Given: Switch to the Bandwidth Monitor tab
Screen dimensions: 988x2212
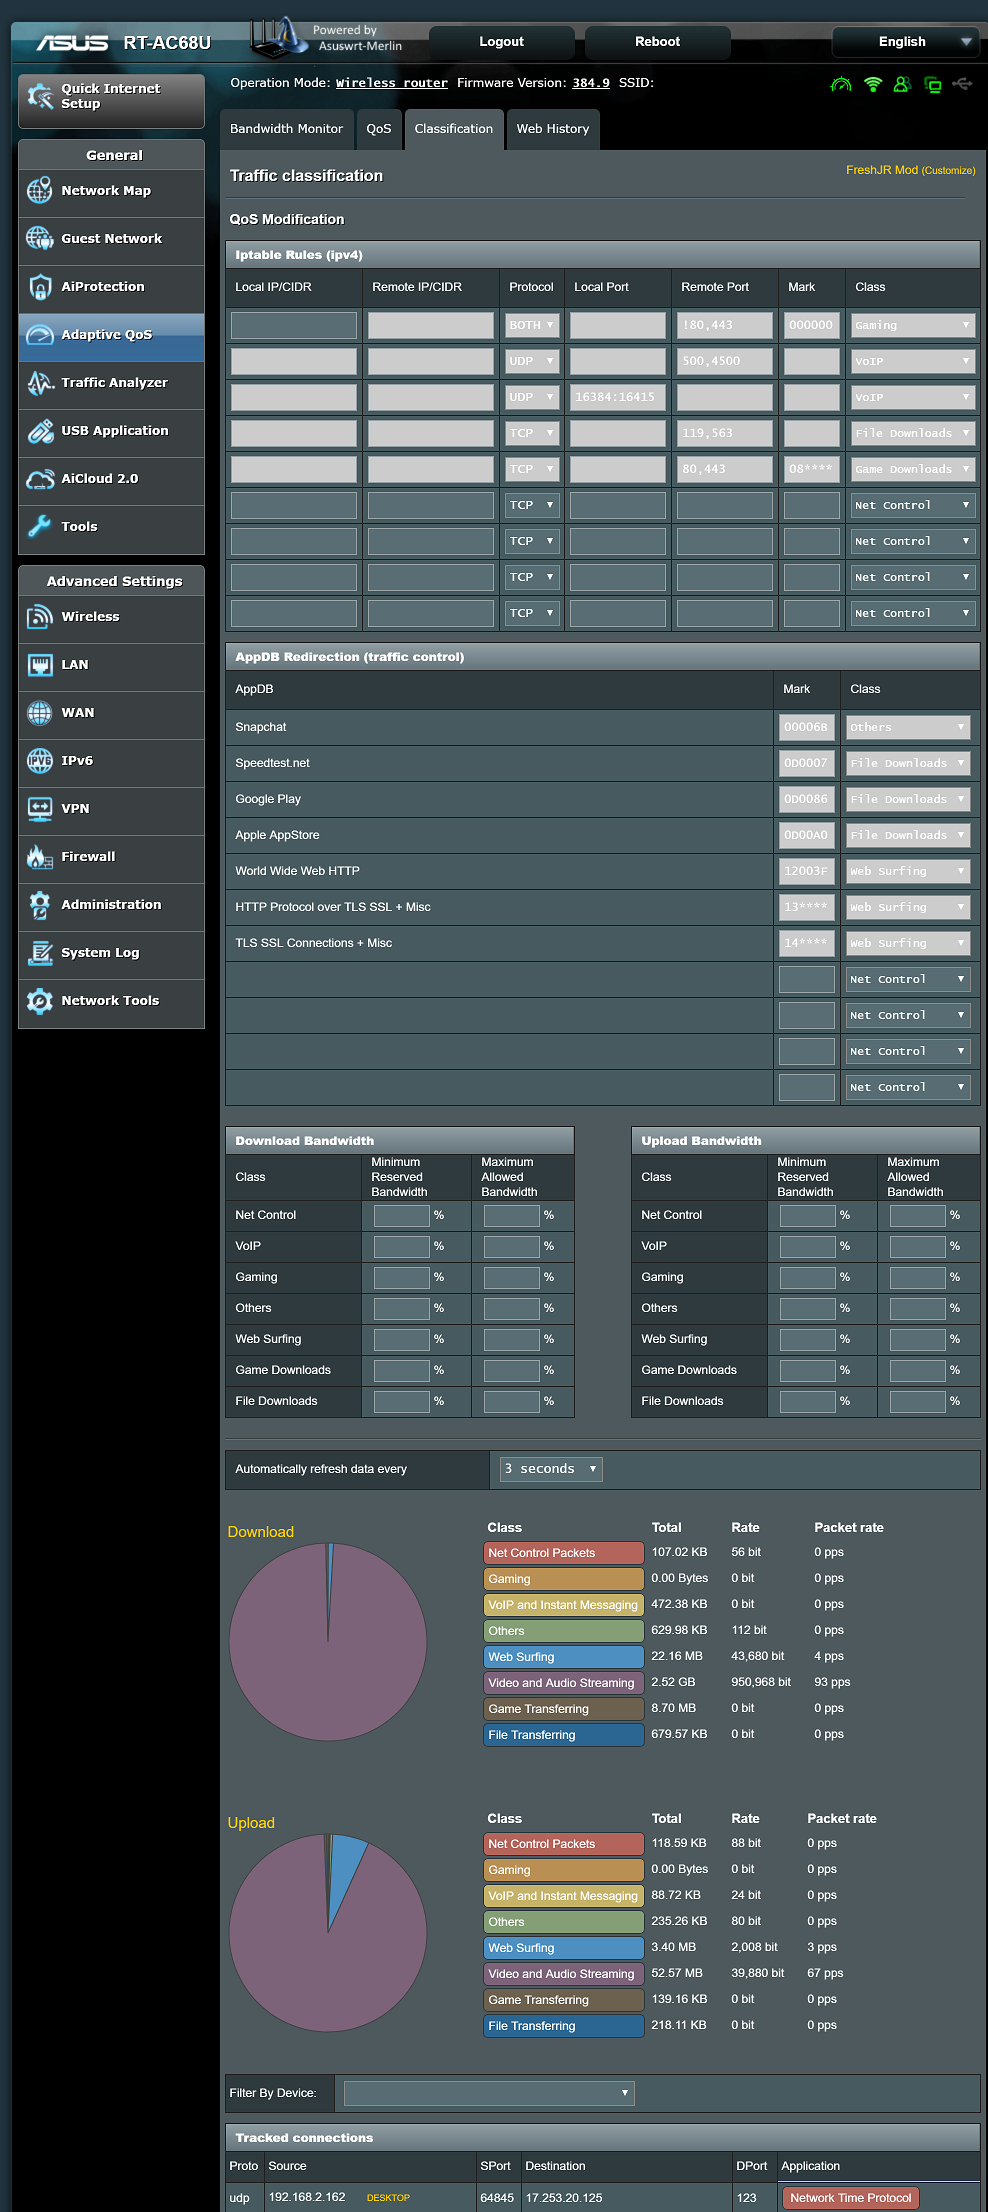Looking at the screenshot, I should tap(286, 129).
